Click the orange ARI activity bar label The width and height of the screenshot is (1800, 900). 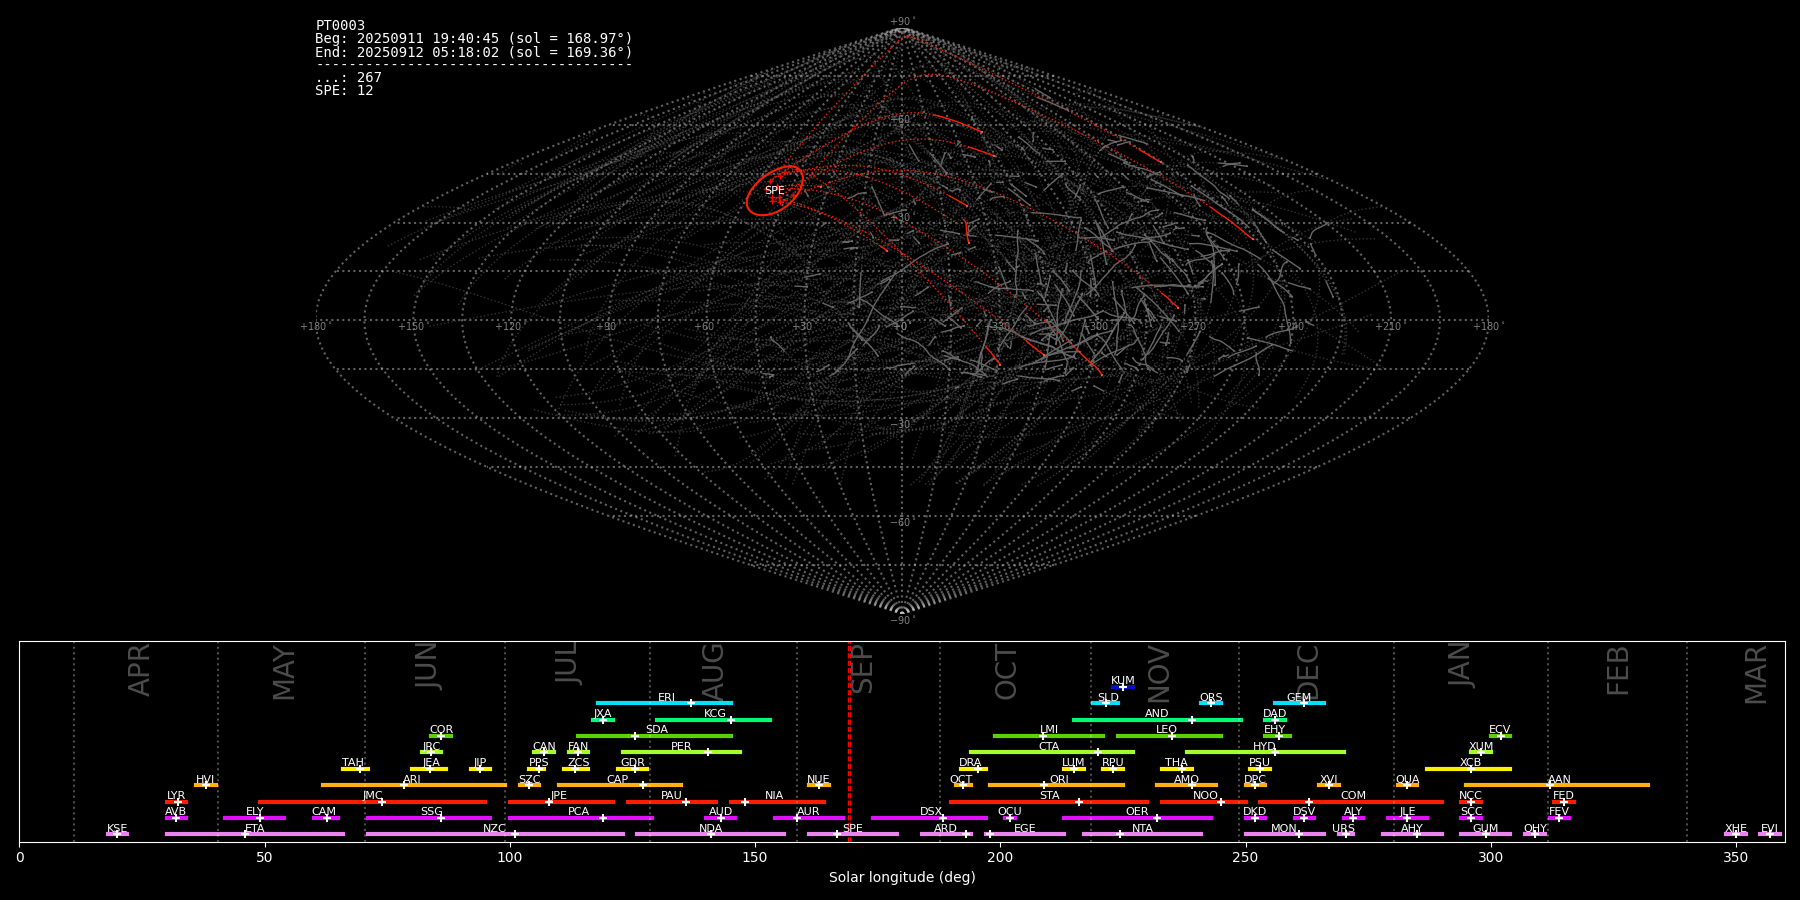pos(411,779)
